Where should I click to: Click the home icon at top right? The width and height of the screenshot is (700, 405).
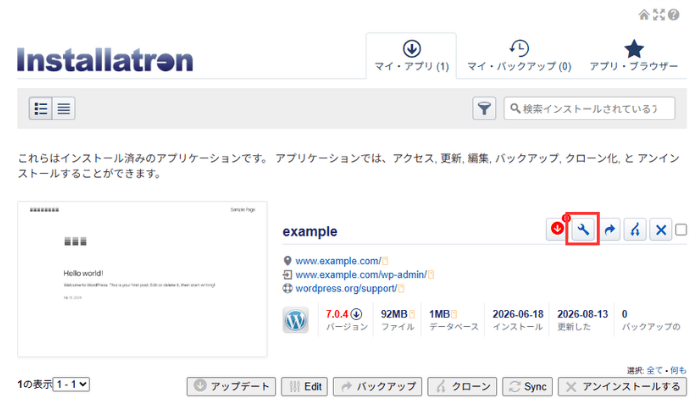coord(644,15)
